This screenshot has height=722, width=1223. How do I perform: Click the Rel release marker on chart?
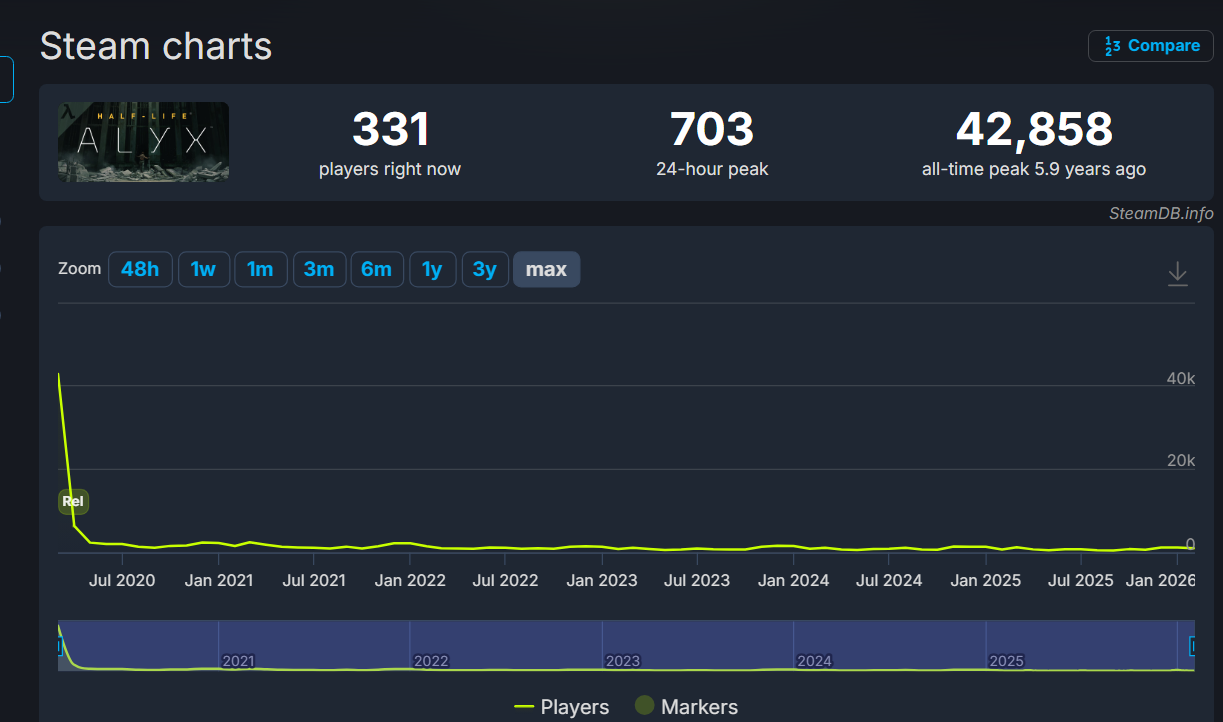pyautogui.click(x=73, y=501)
